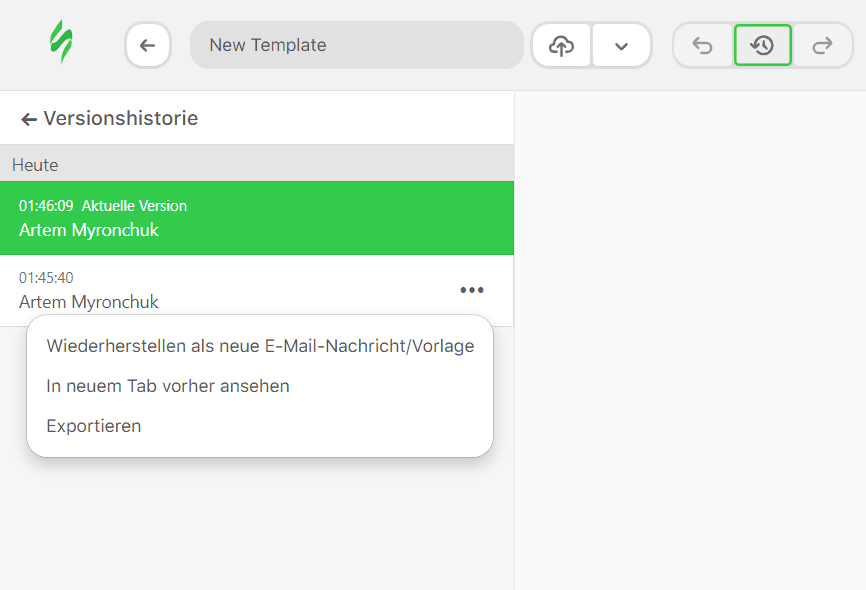The height and width of the screenshot is (590, 866).
Task: Expand the dropdown chevron next to the cloud button
Action: pyautogui.click(x=622, y=46)
